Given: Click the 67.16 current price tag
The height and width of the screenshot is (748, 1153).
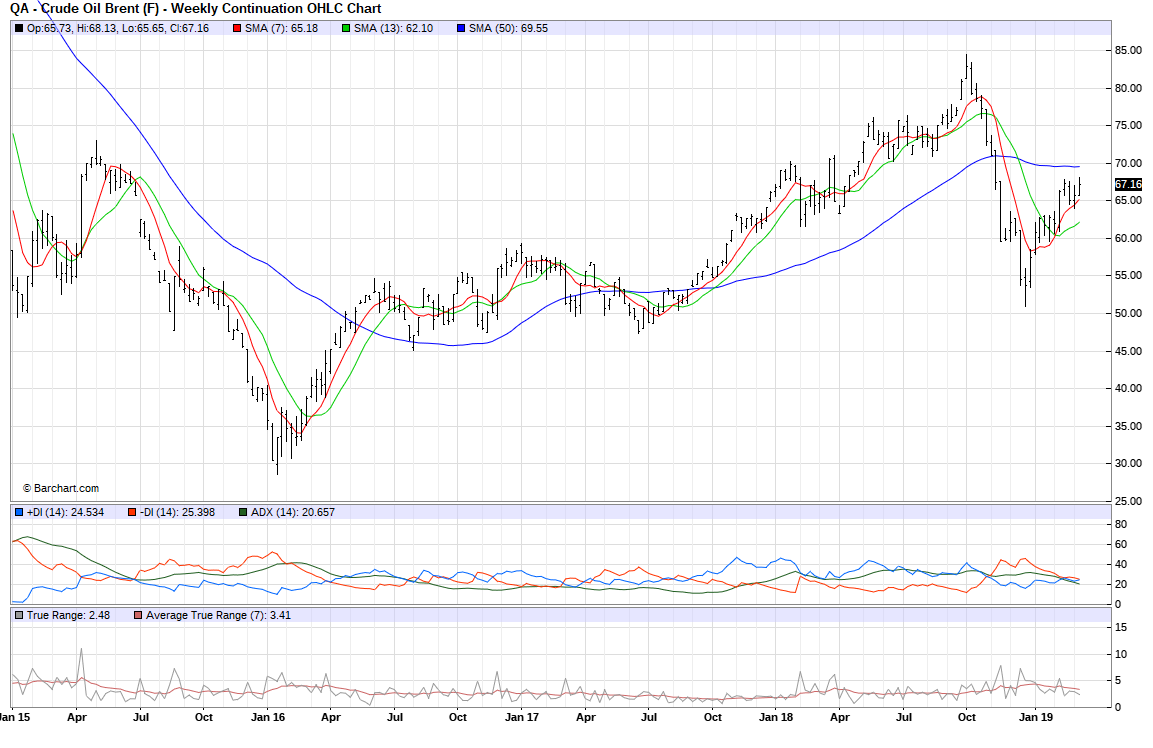Looking at the screenshot, I should (x=1128, y=184).
